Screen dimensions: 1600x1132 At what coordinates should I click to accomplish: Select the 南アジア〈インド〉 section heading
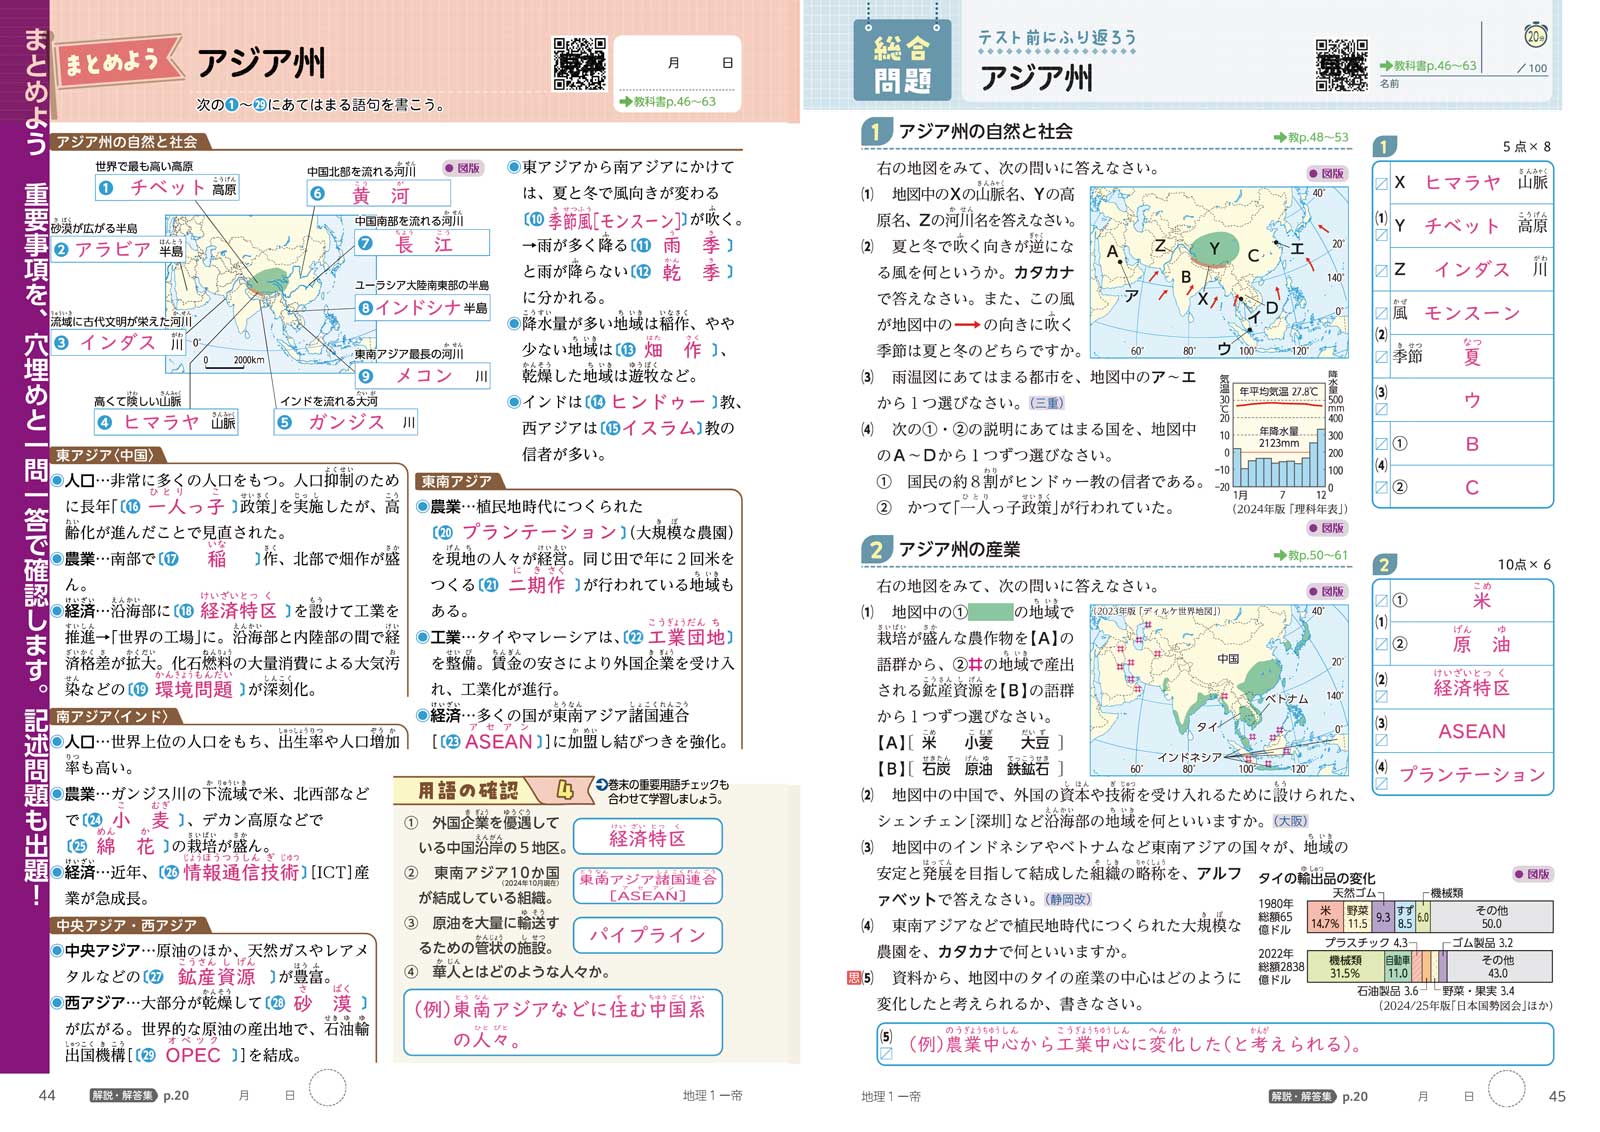(114, 716)
